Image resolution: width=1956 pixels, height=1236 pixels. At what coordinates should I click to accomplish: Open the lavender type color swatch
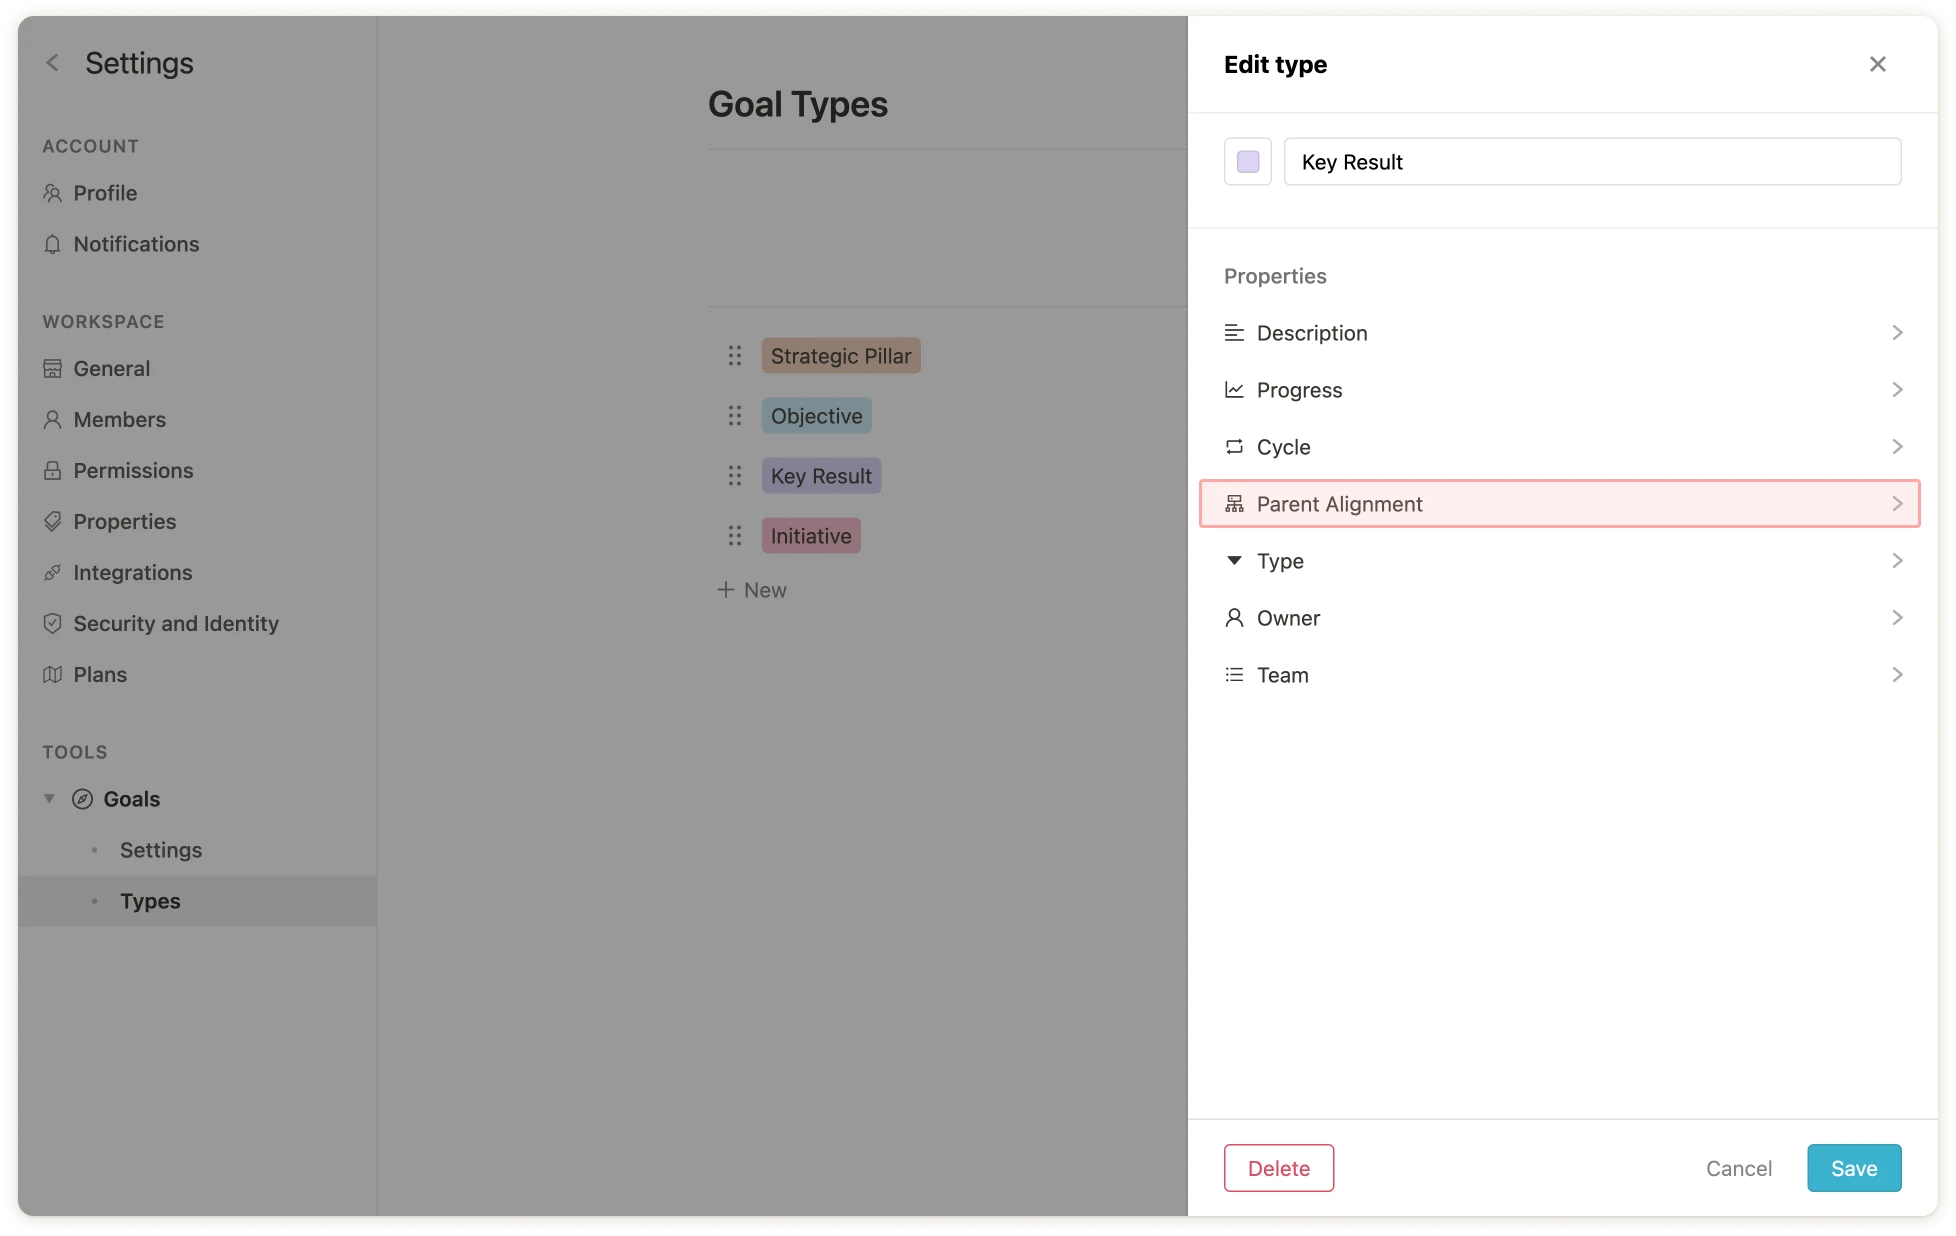tap(1247, 162)
